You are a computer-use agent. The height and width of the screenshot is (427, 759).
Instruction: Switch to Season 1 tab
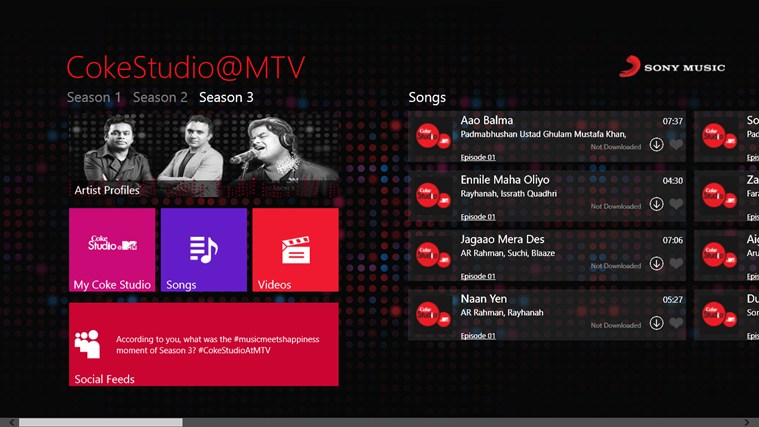click(94, 97)
